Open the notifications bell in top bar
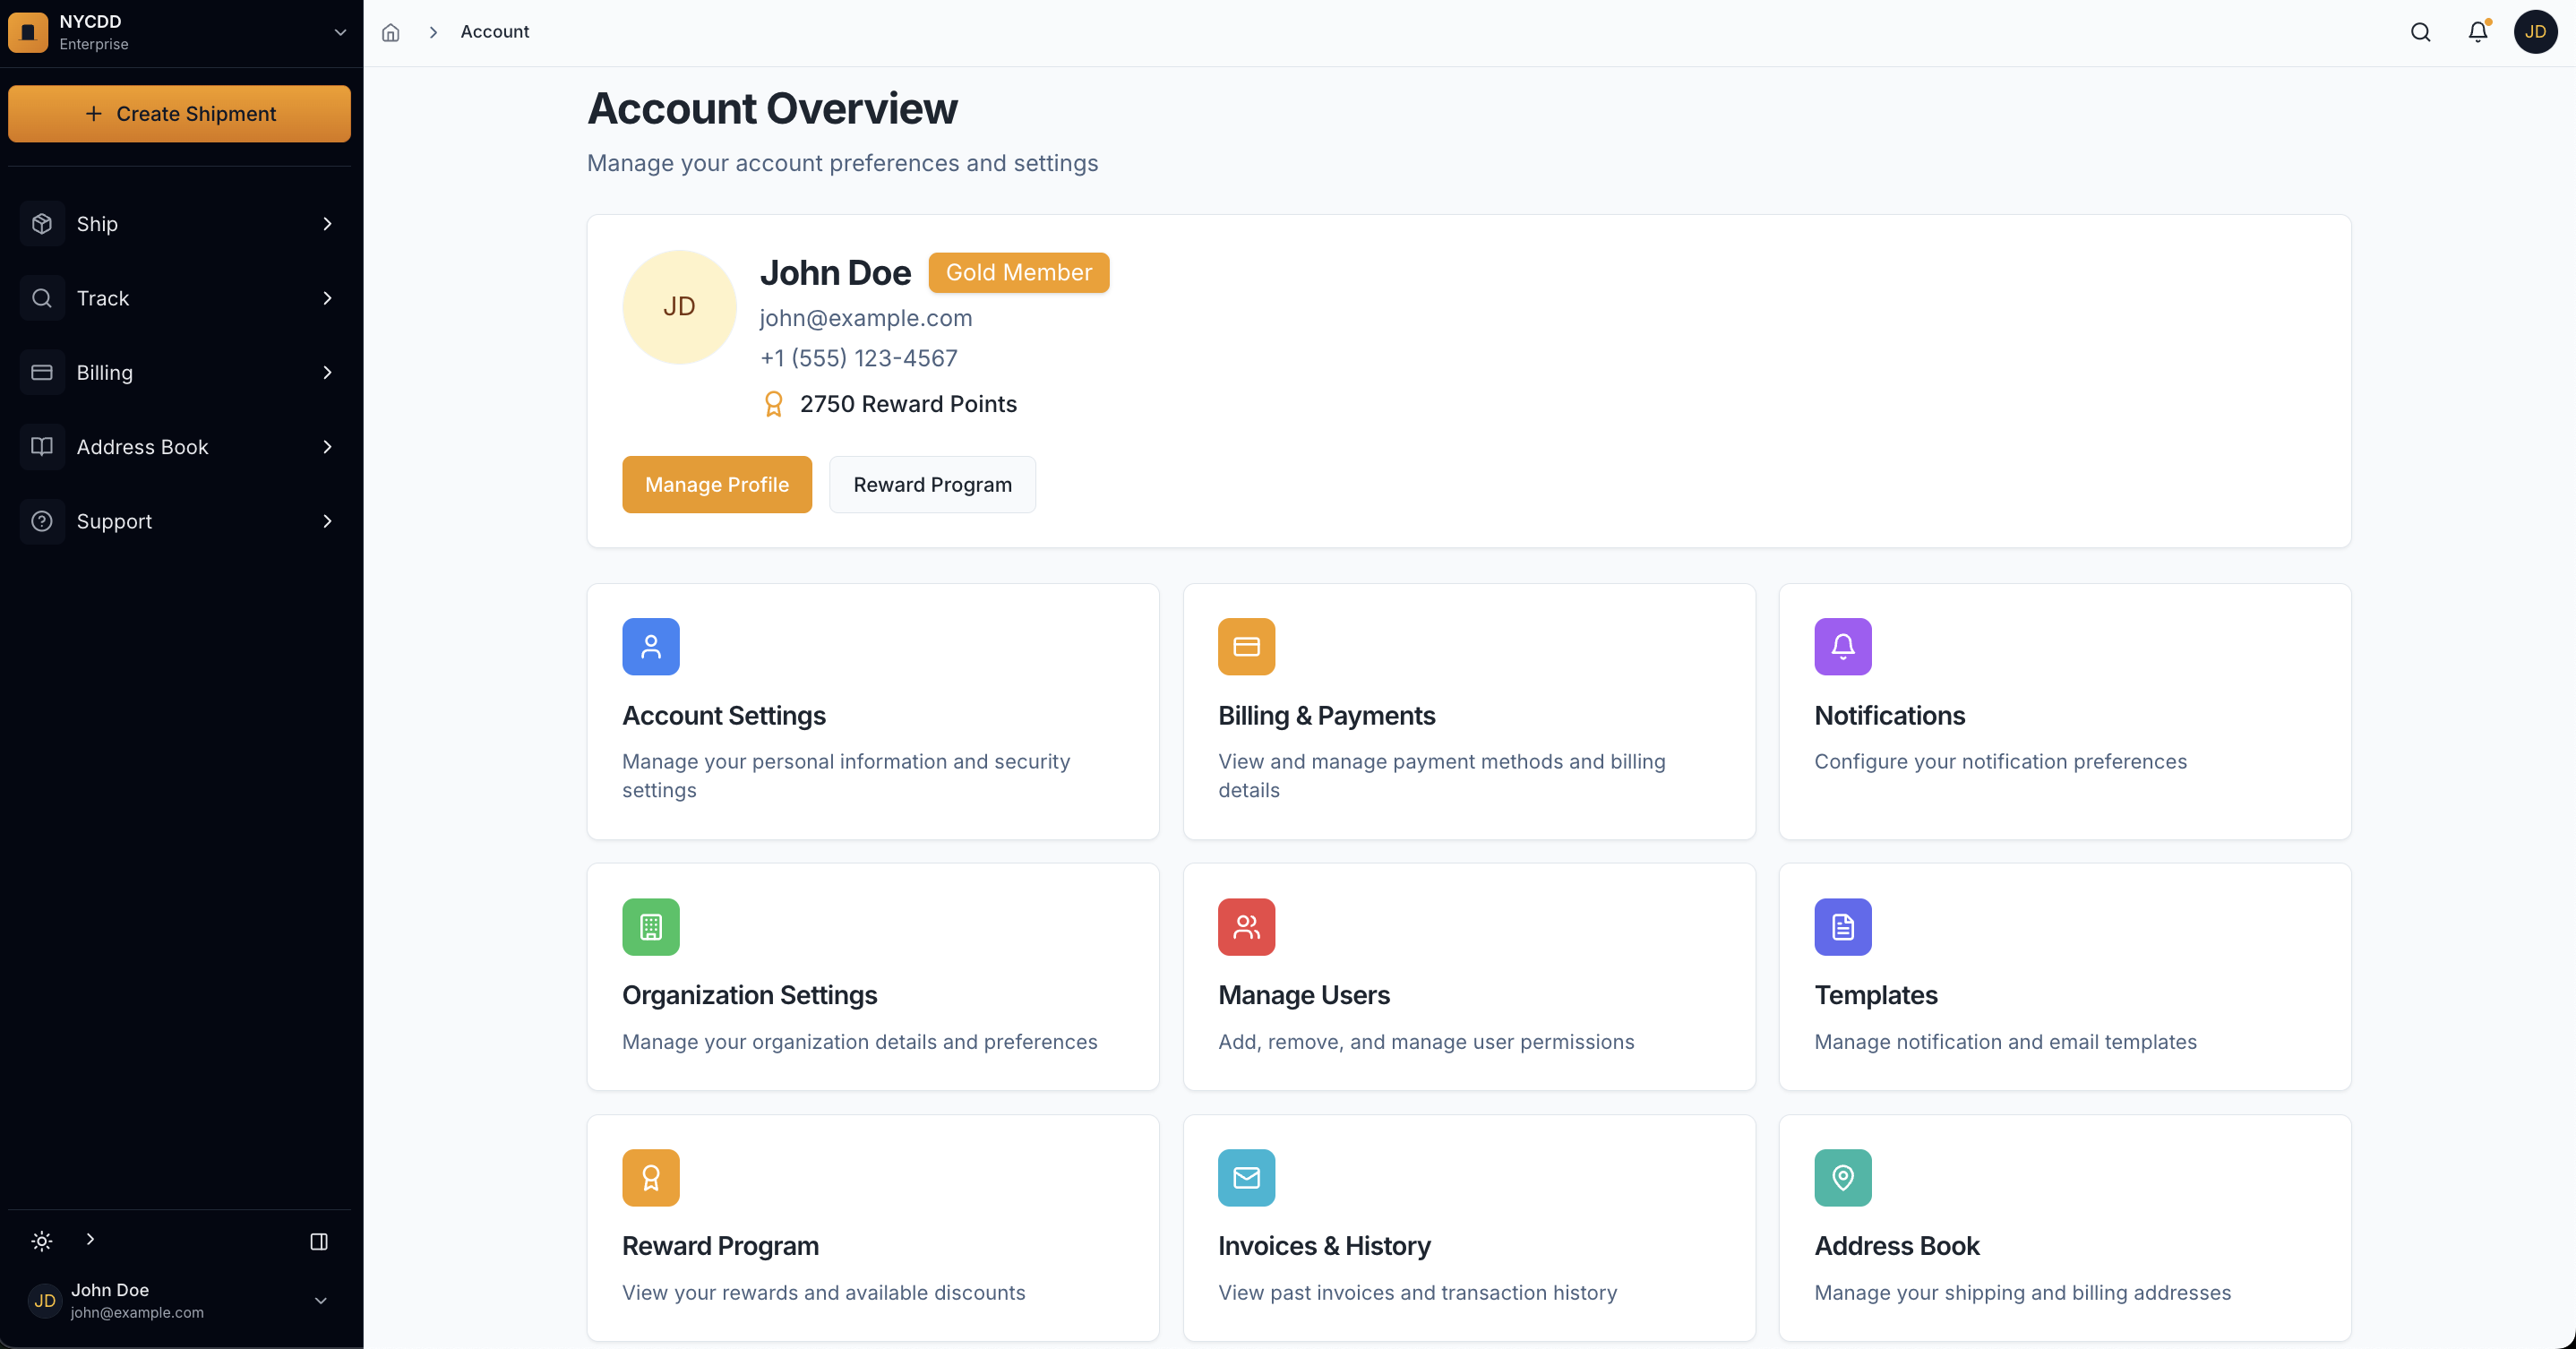Viewport: 2576px width, 1349px height. tap(2477, 32)
